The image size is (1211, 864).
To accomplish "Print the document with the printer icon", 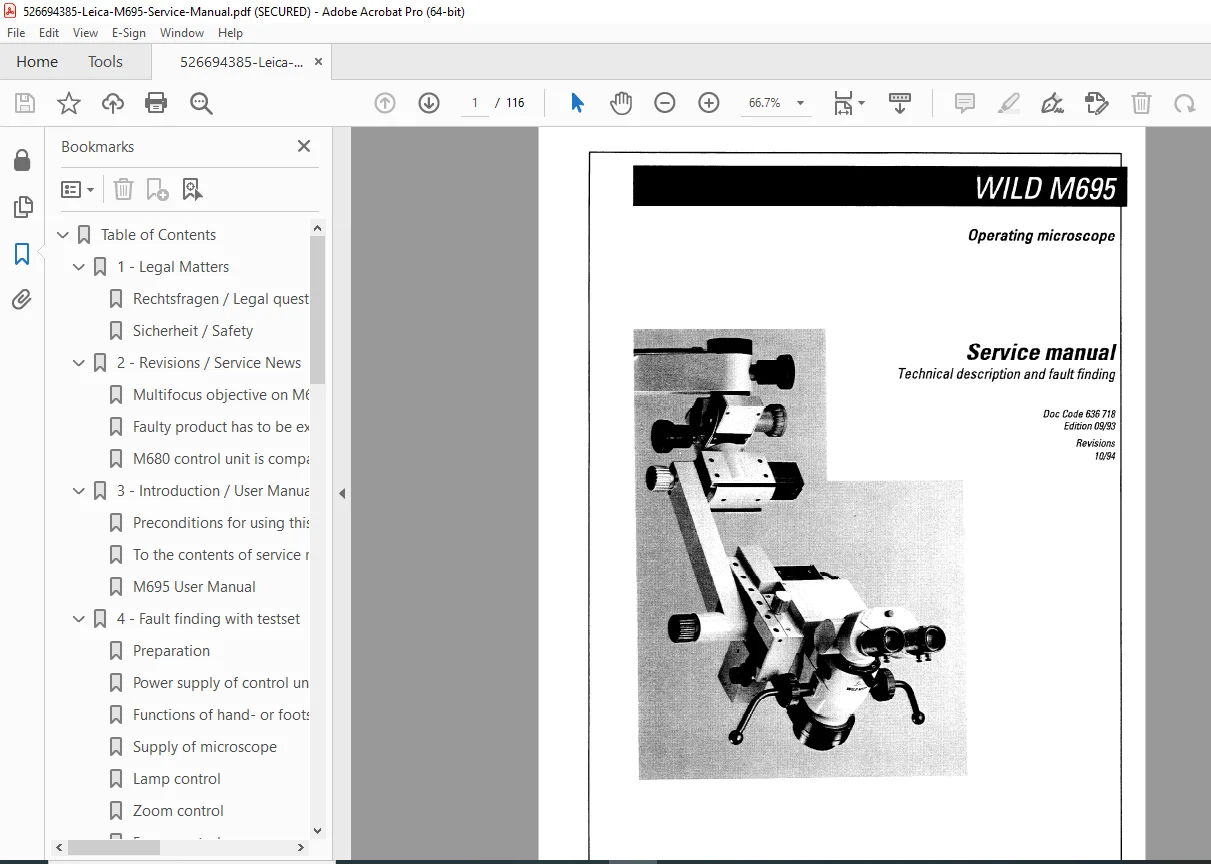I will coord(156,103).
